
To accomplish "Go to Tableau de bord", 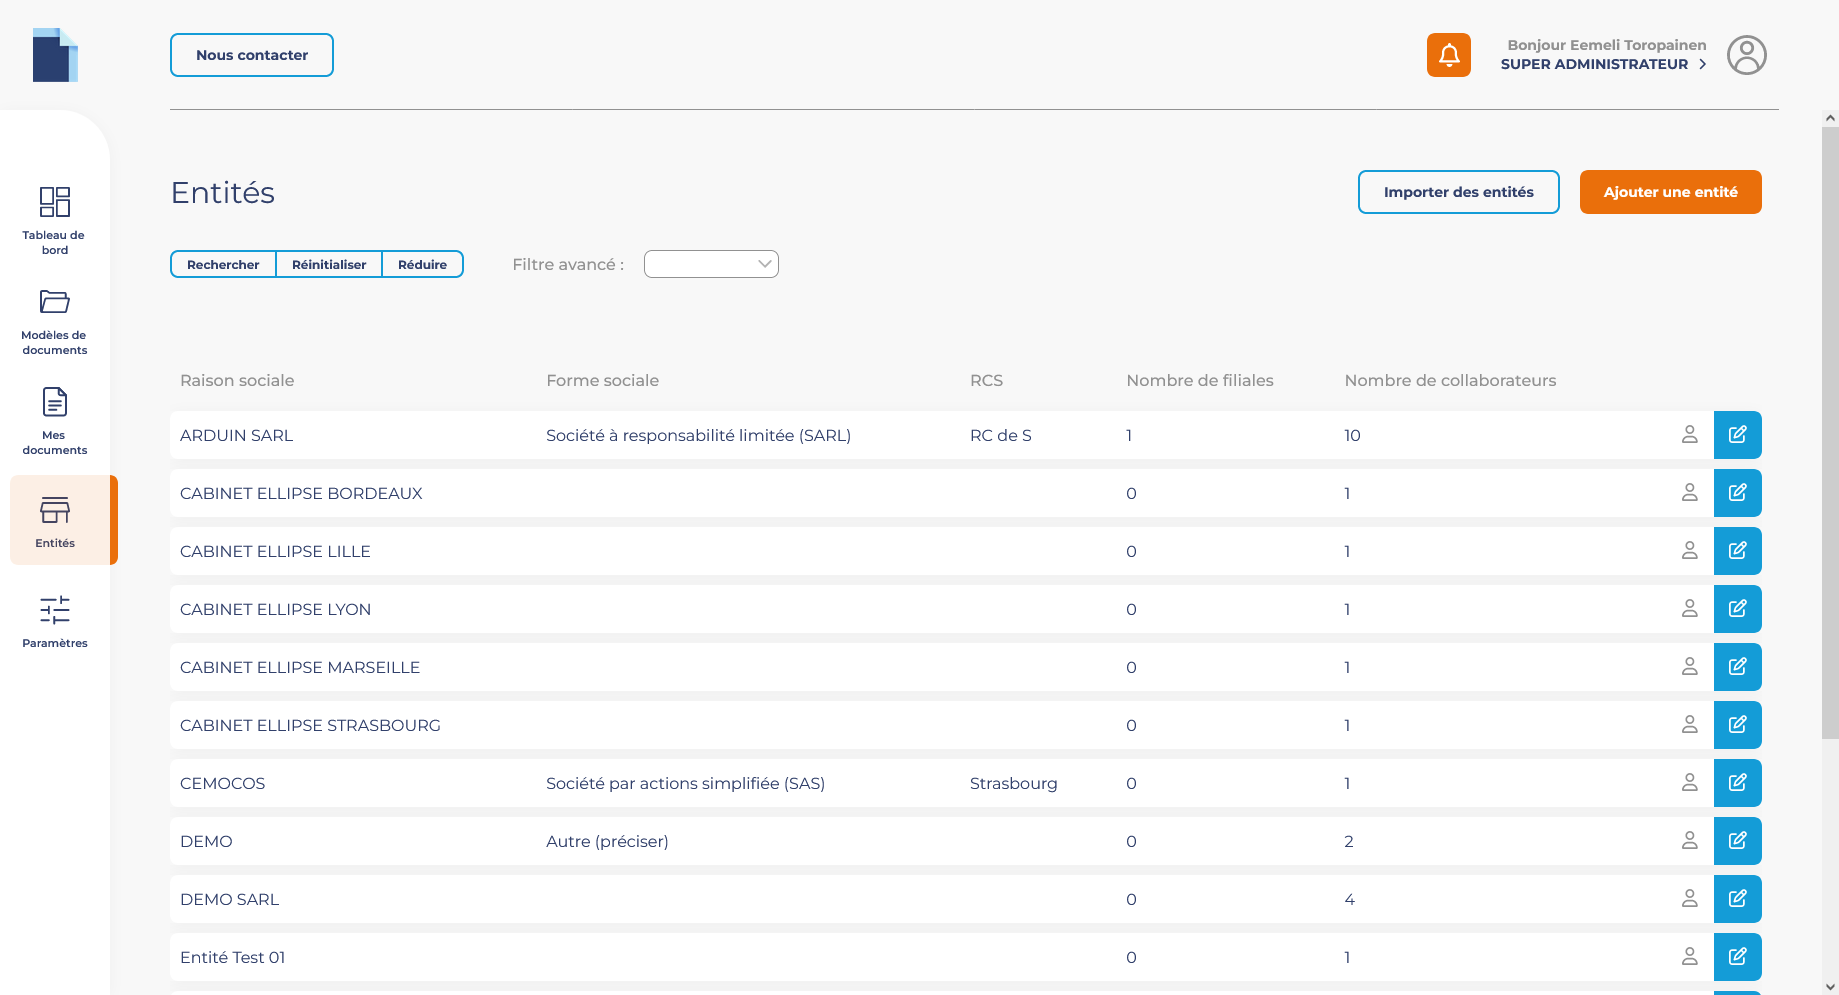I will tap(55, 220).
